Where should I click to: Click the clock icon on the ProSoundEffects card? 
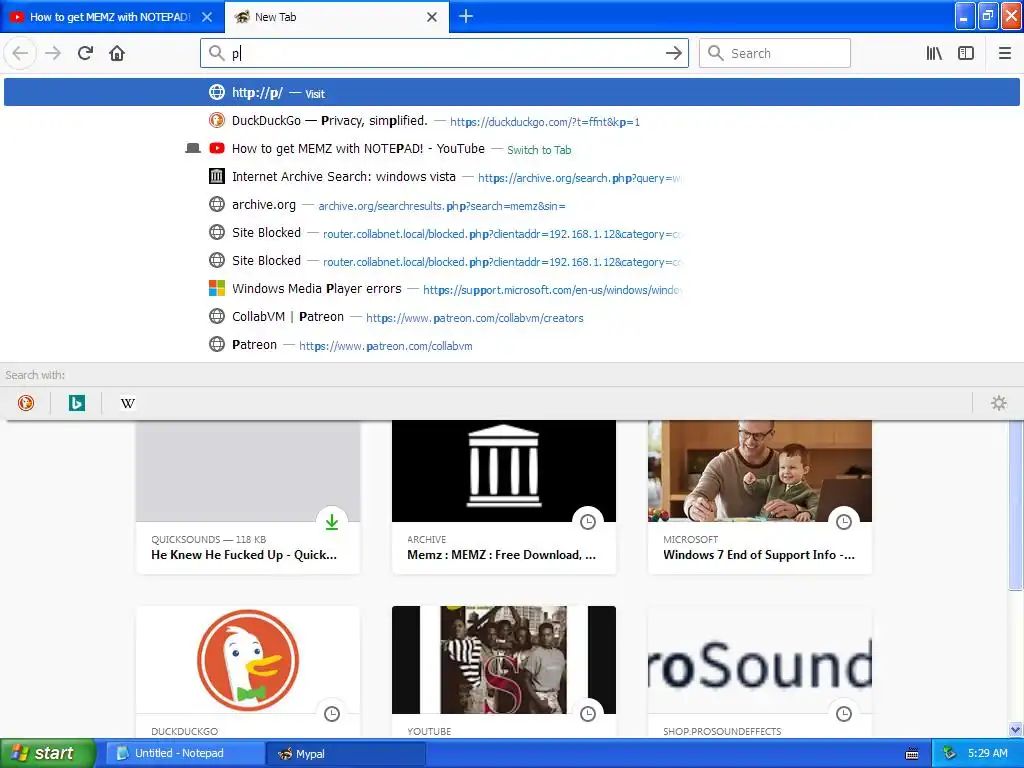[844, 713]
